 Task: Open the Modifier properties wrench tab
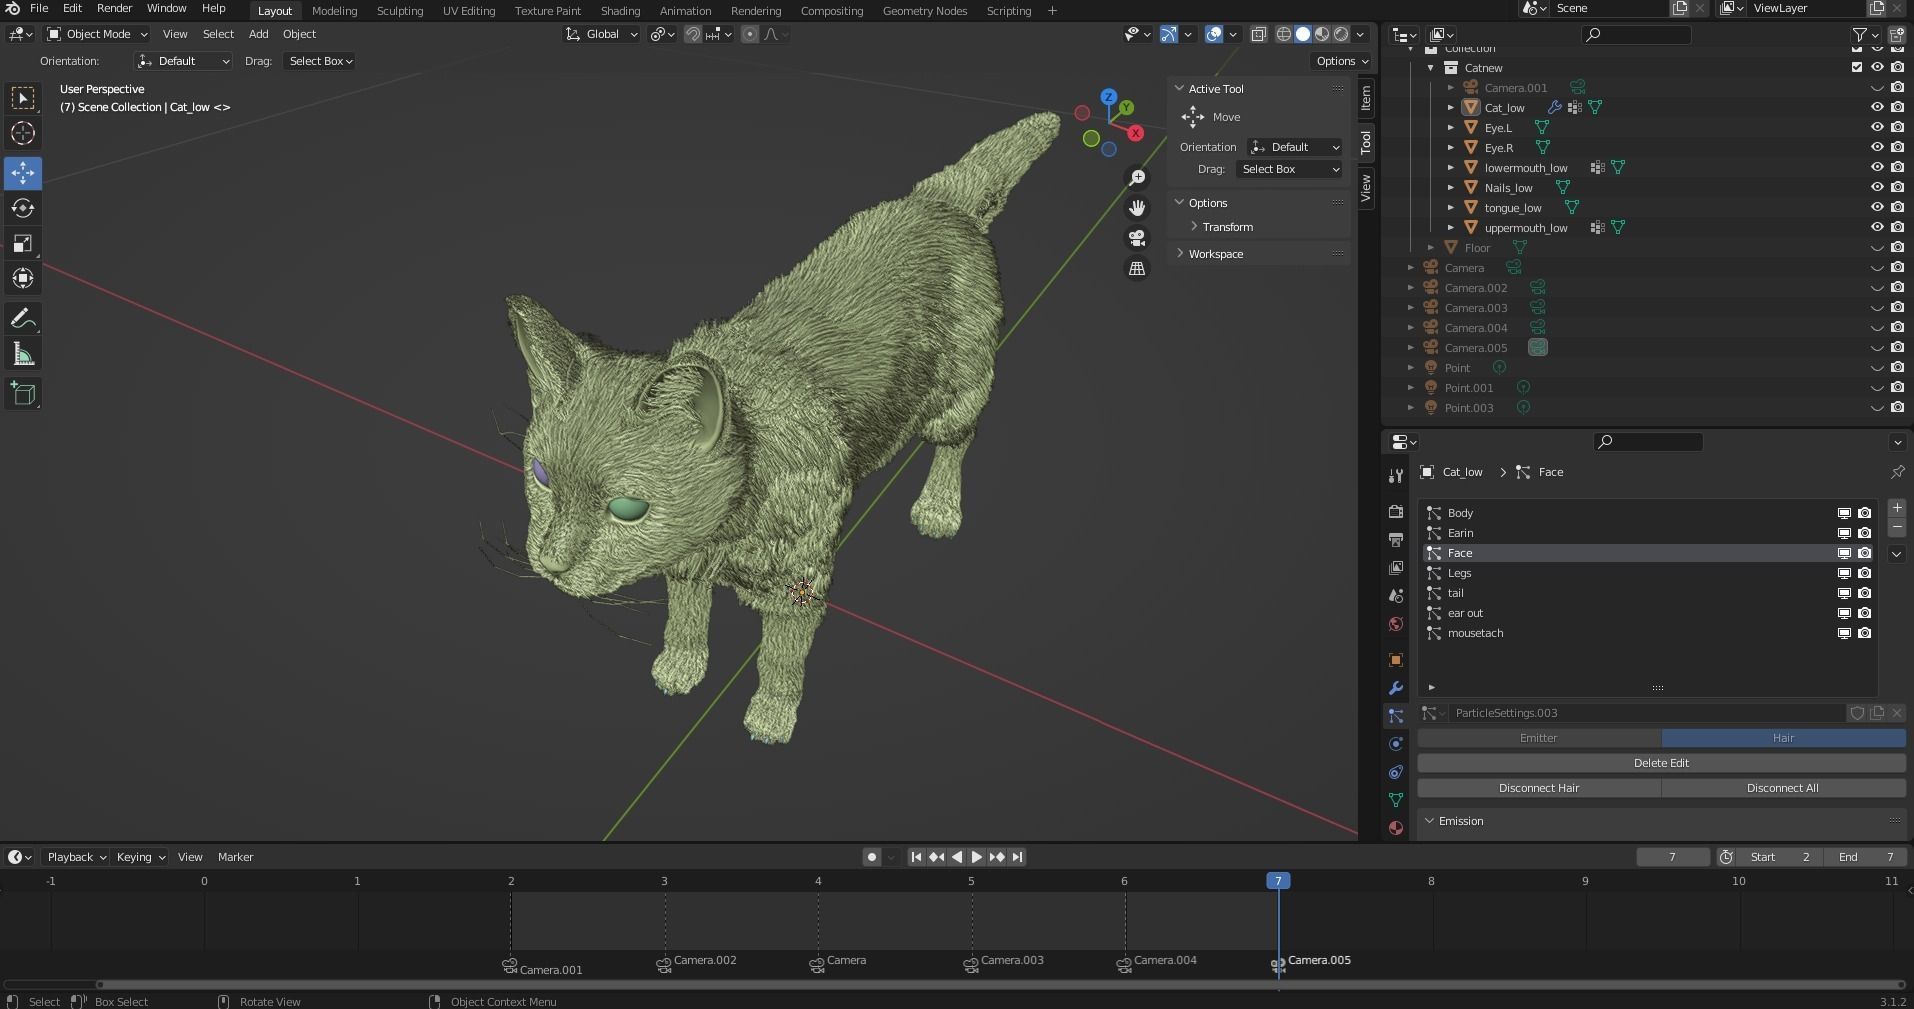click(x=1396, y=688)
